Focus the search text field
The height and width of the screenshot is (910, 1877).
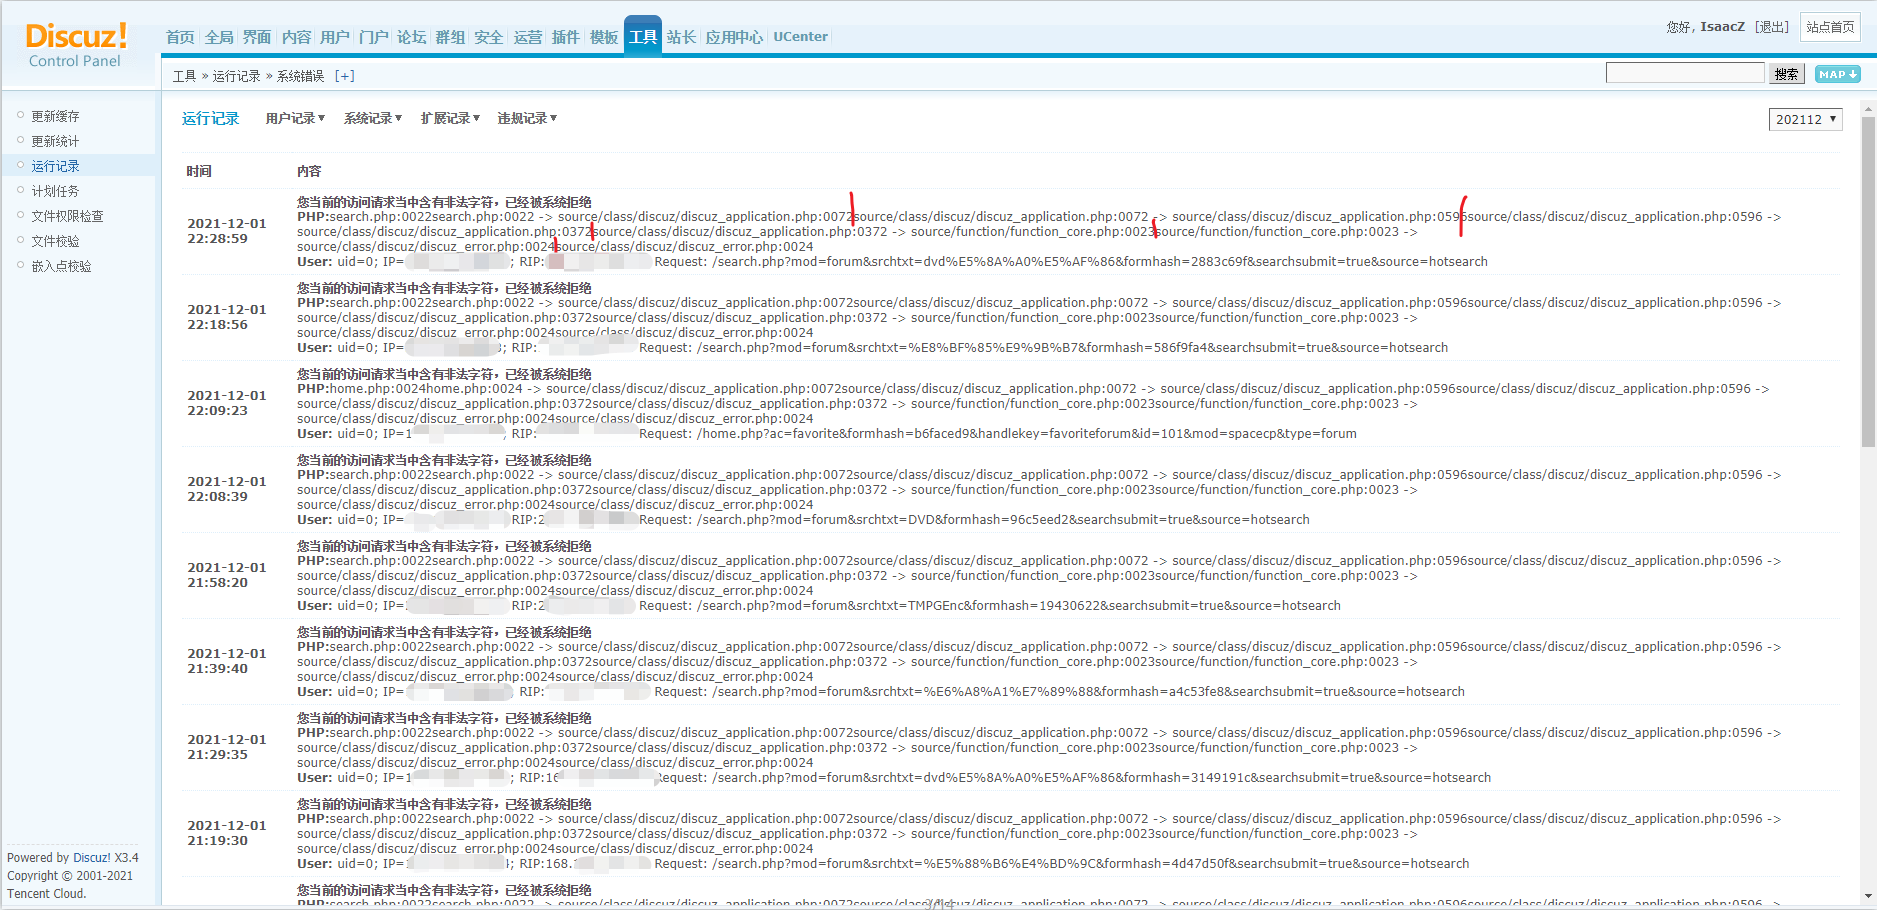point(1684,73)
